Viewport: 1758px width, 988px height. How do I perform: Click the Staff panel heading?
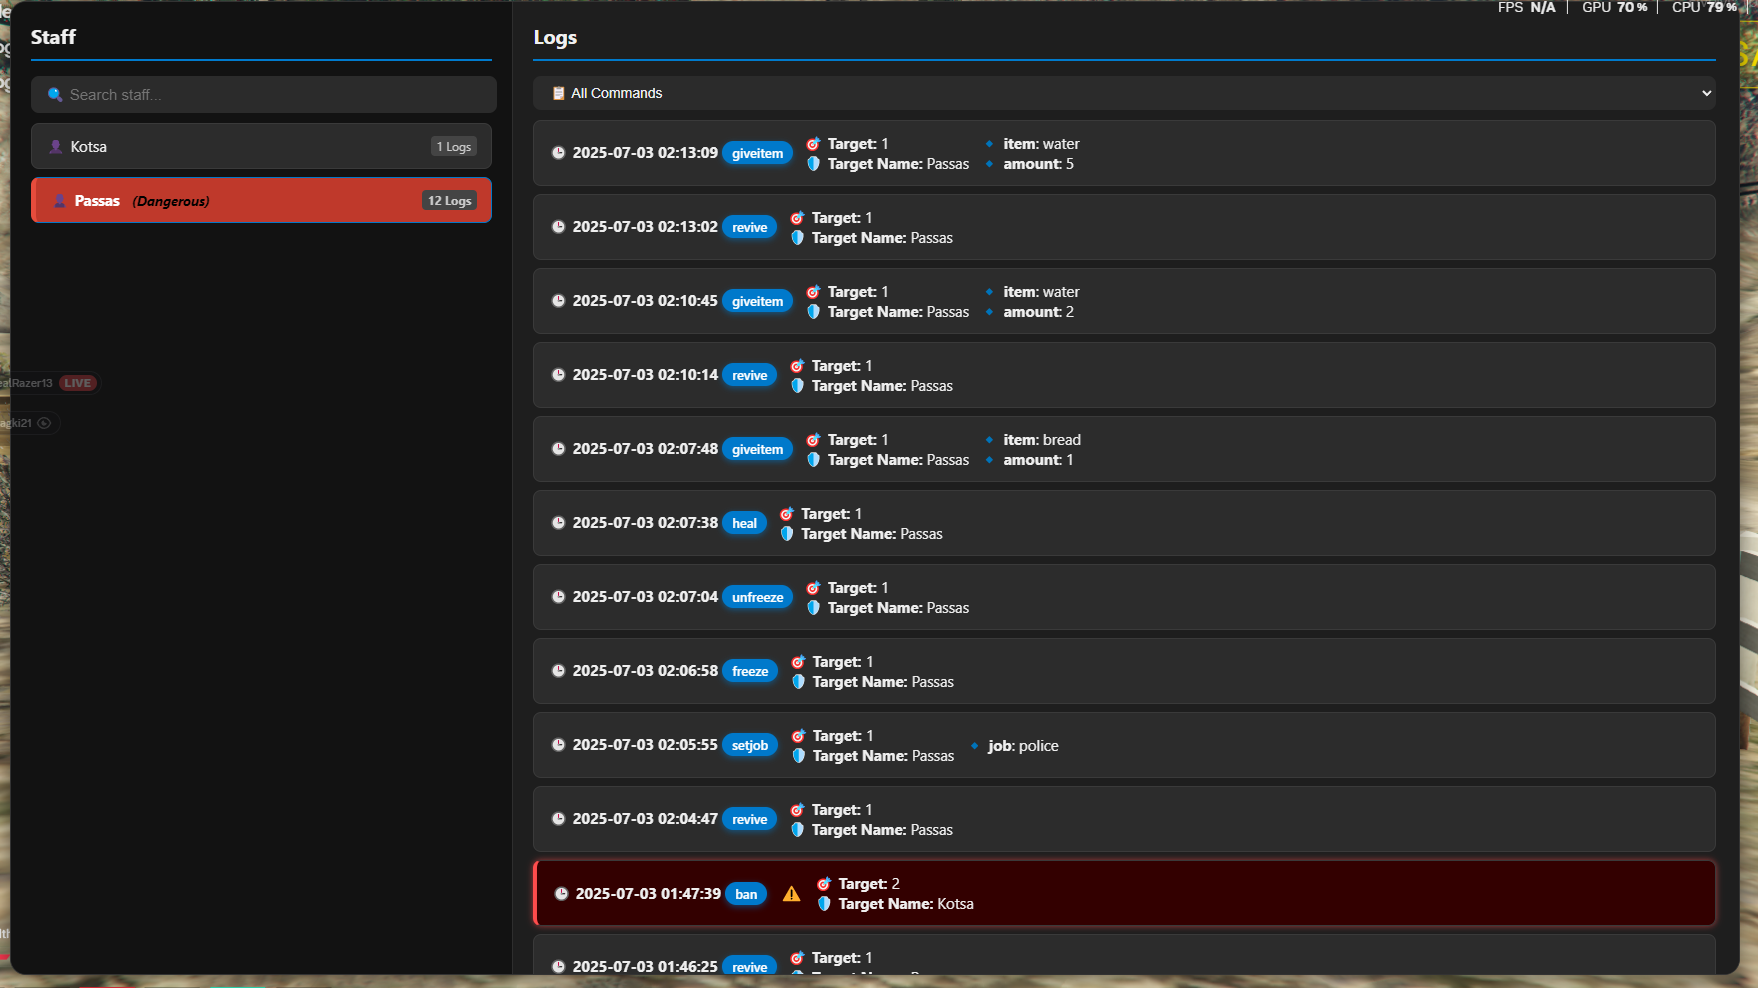53,37
